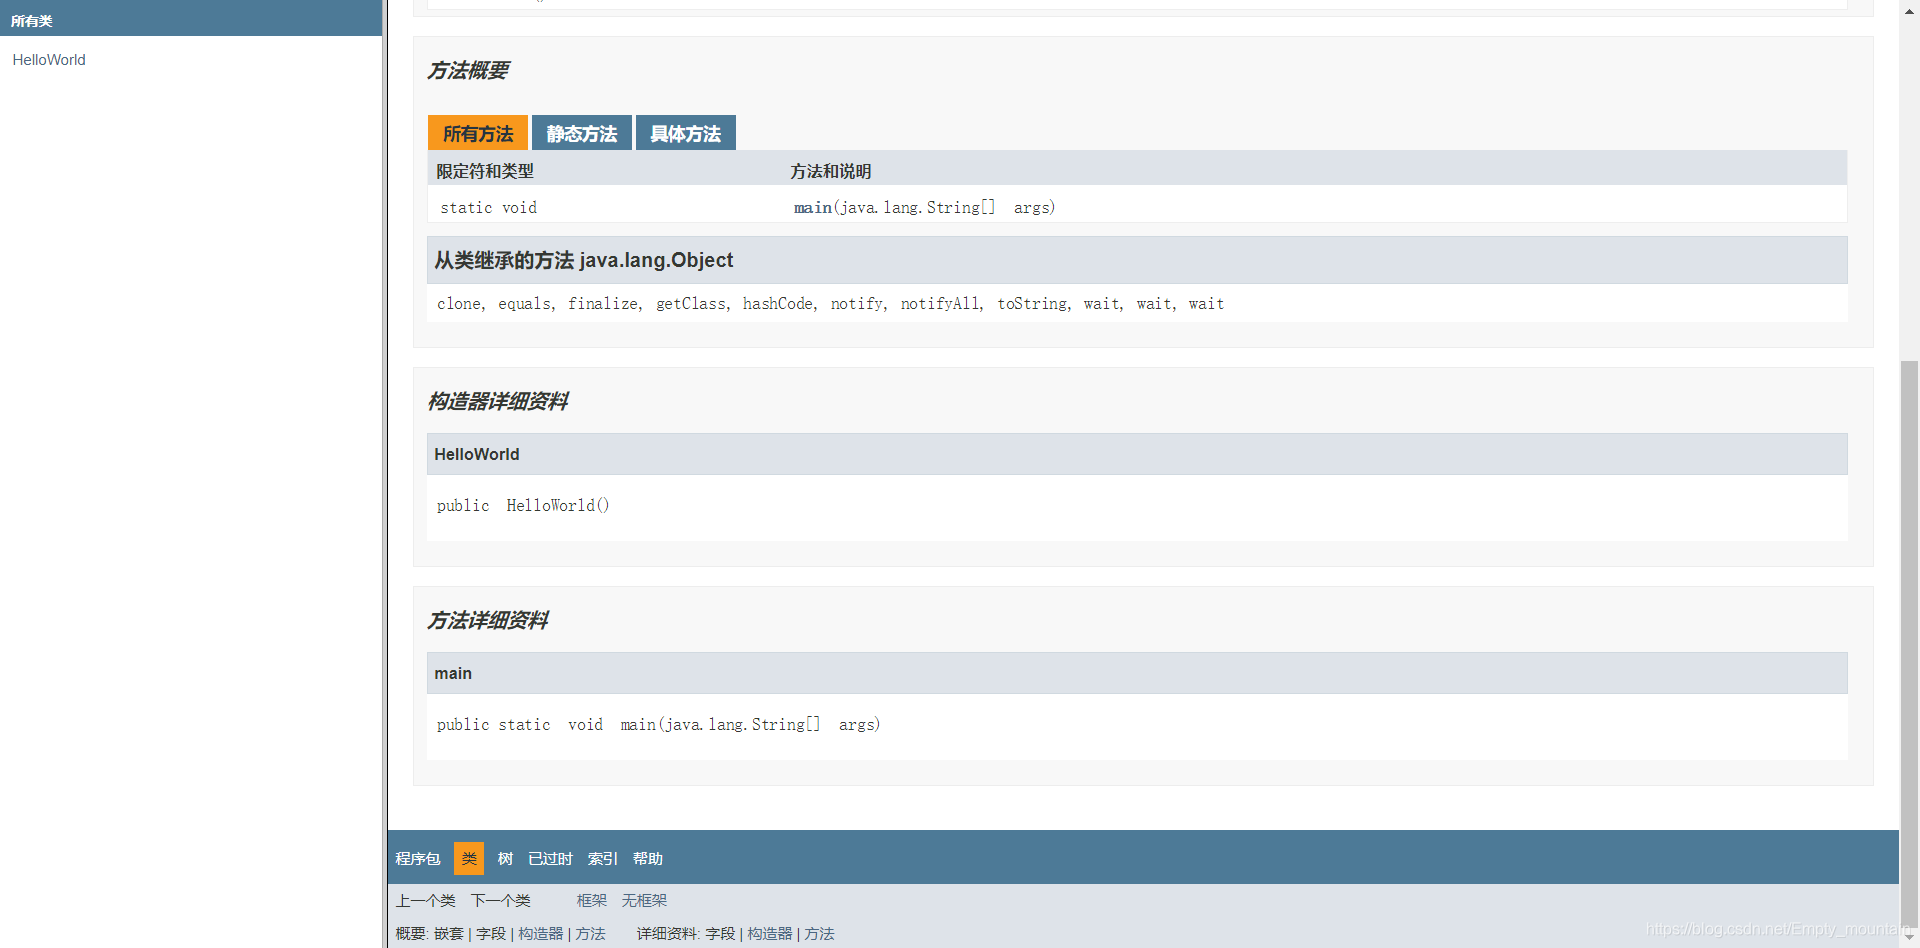Click 限定符和类型 column header
The image size is (1920, 948).
click(485, 171)
